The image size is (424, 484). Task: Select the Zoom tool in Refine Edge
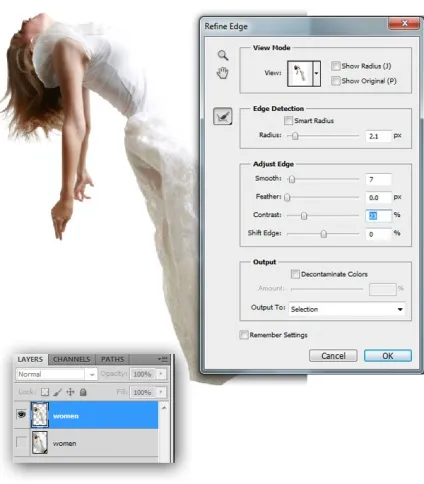pos(223,55)
